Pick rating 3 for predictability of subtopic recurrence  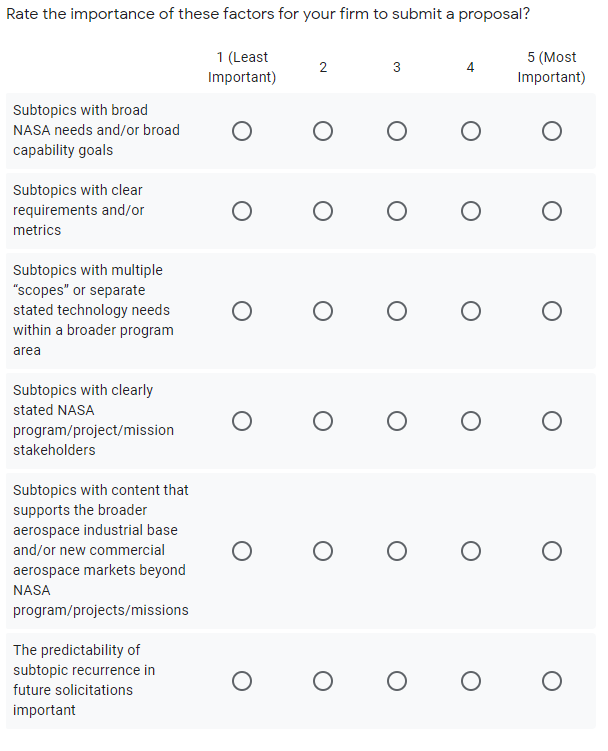point(397,681)
